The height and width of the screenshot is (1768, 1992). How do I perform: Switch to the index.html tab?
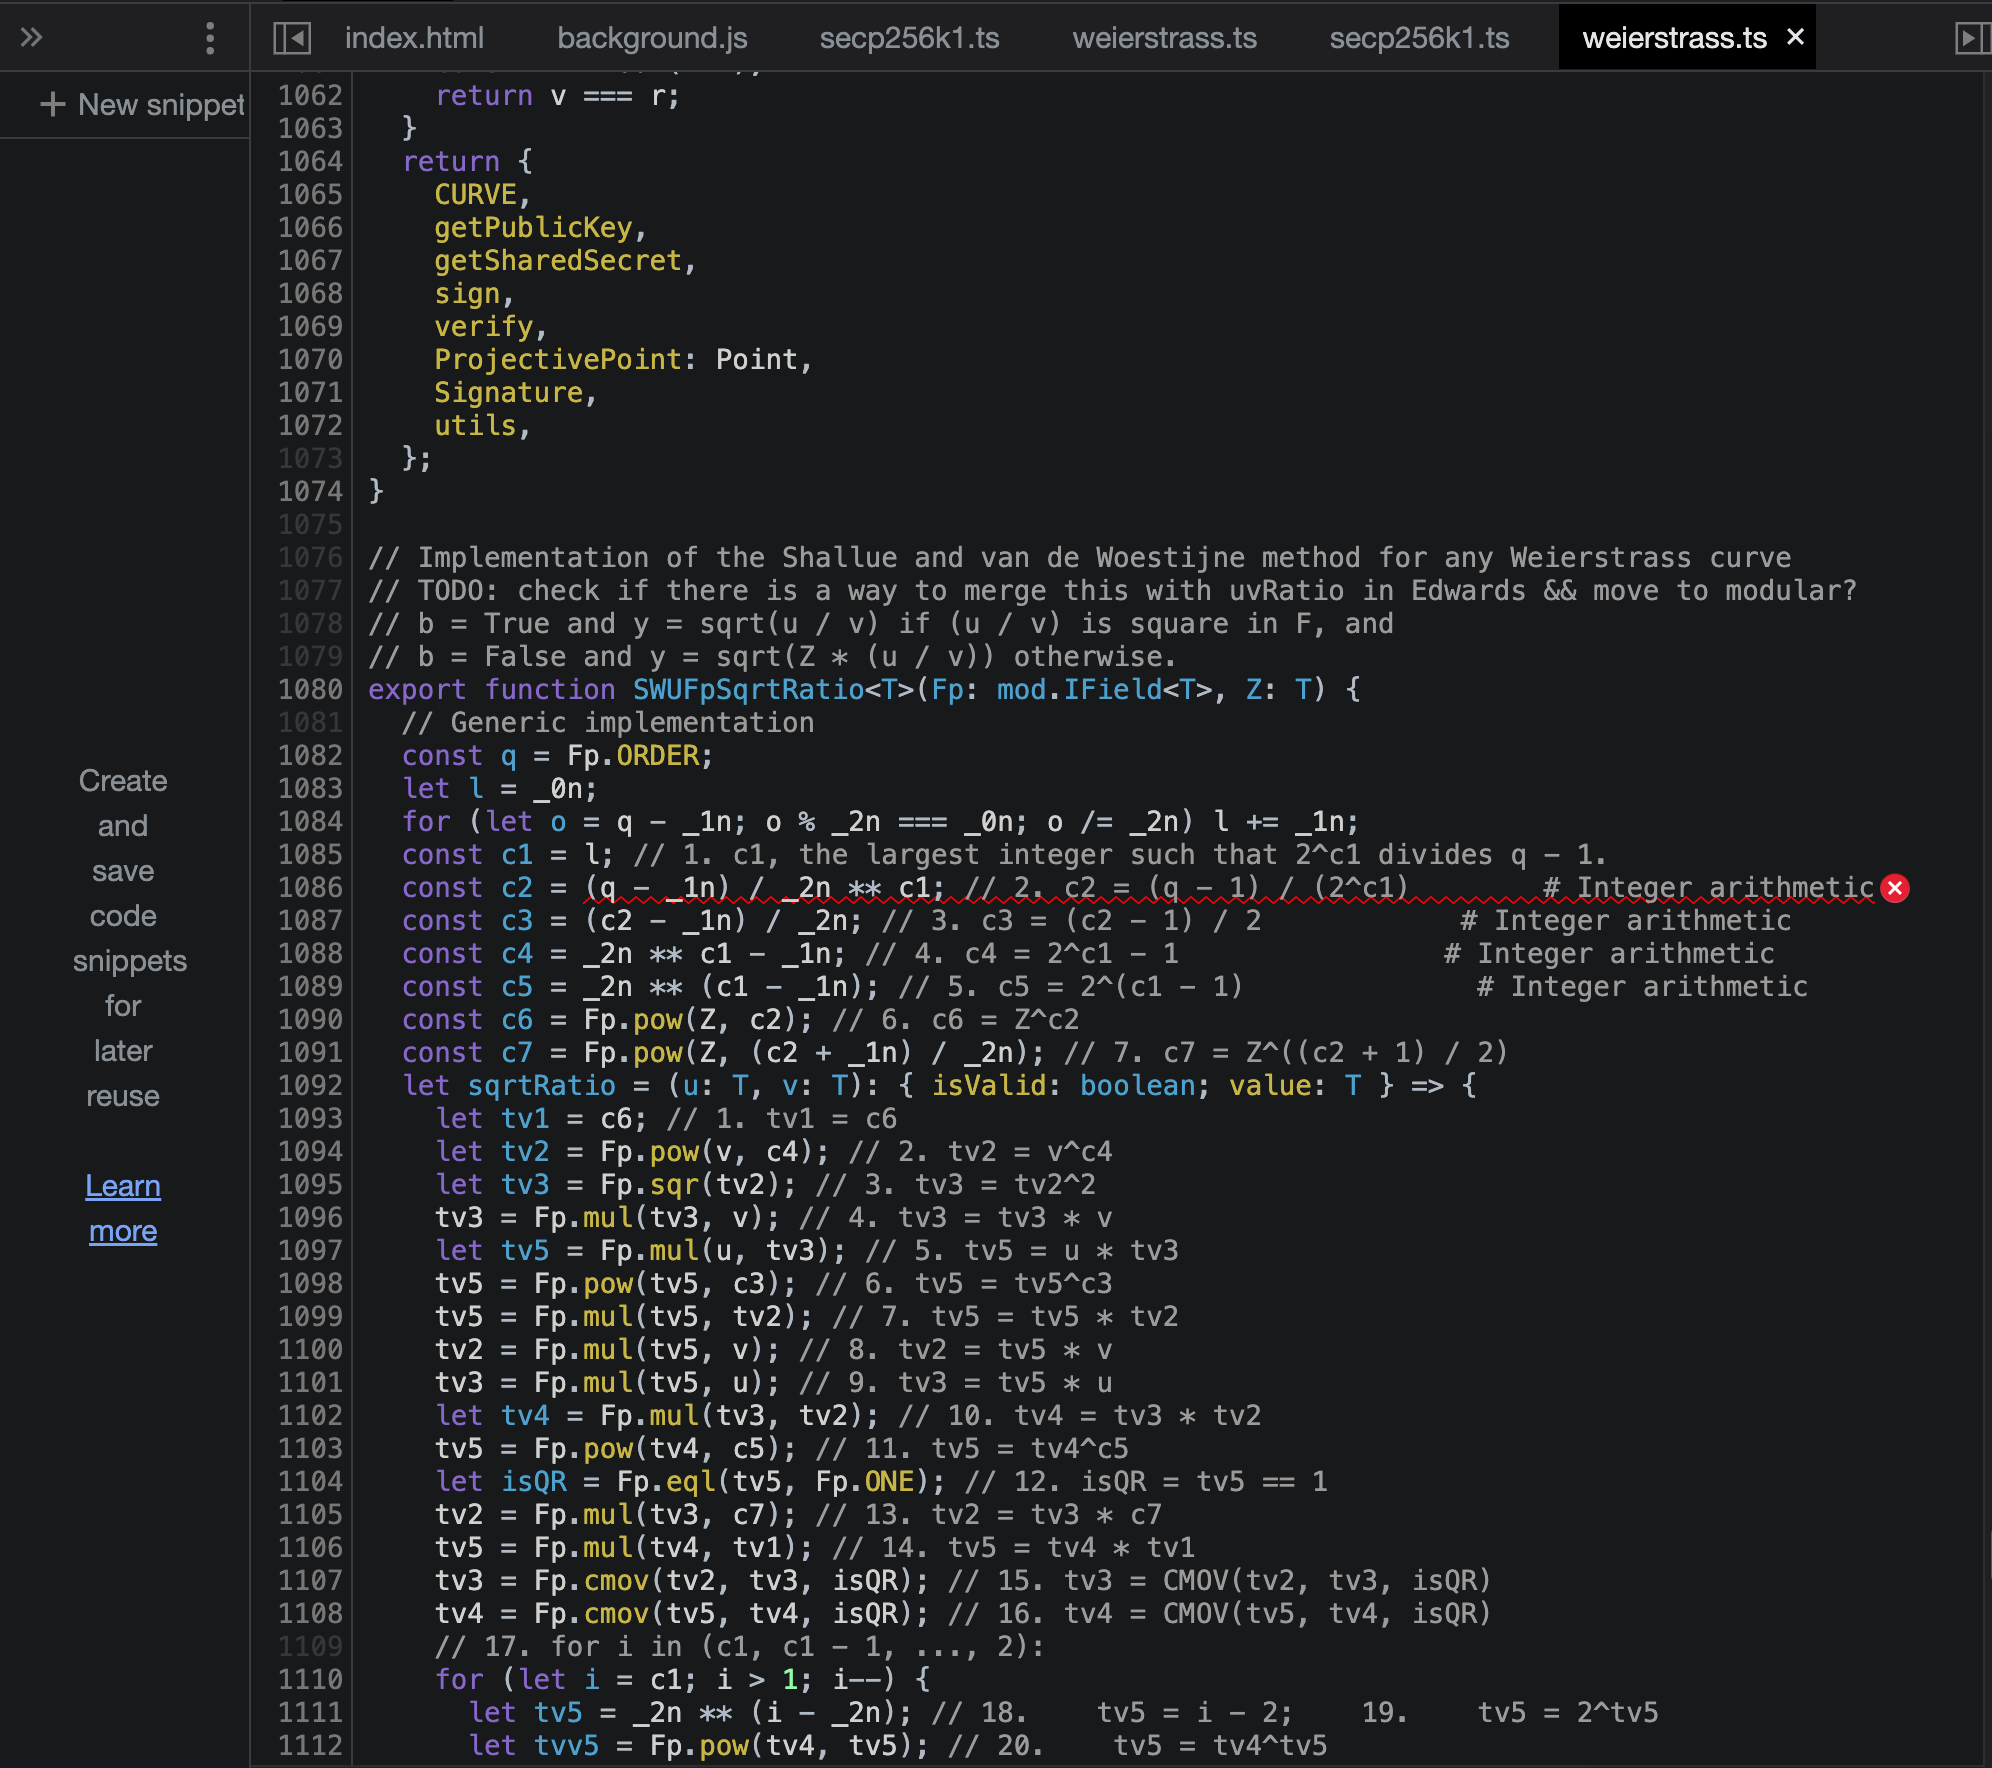tap(414, 38)
